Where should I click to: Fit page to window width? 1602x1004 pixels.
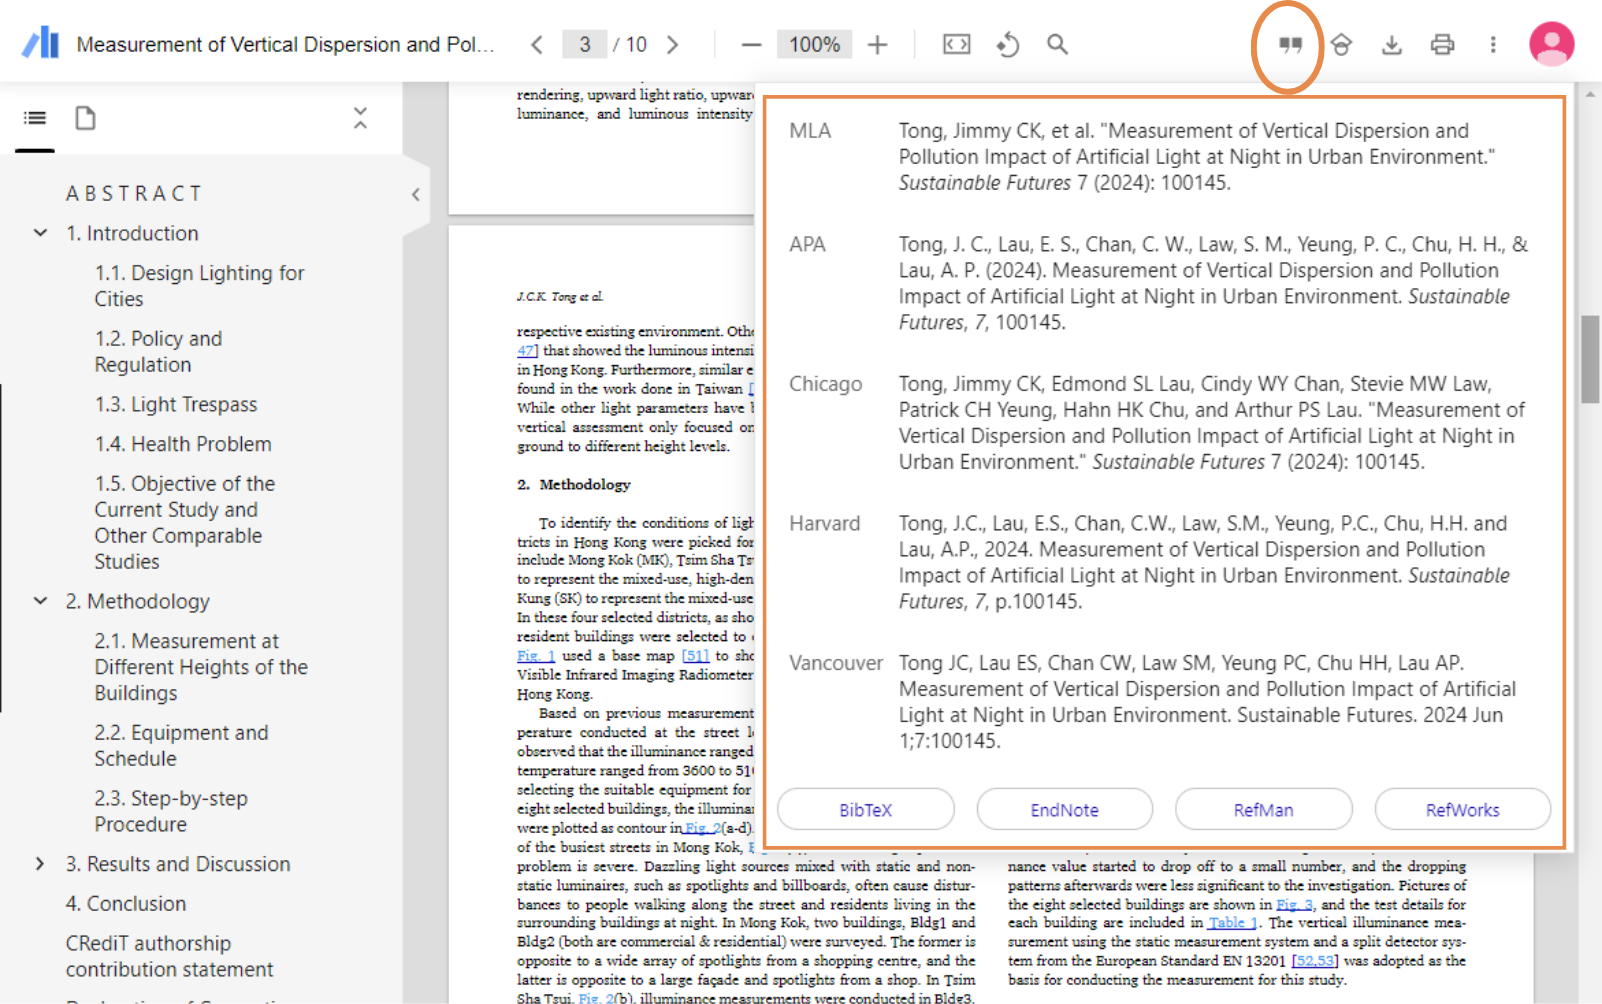956,44
